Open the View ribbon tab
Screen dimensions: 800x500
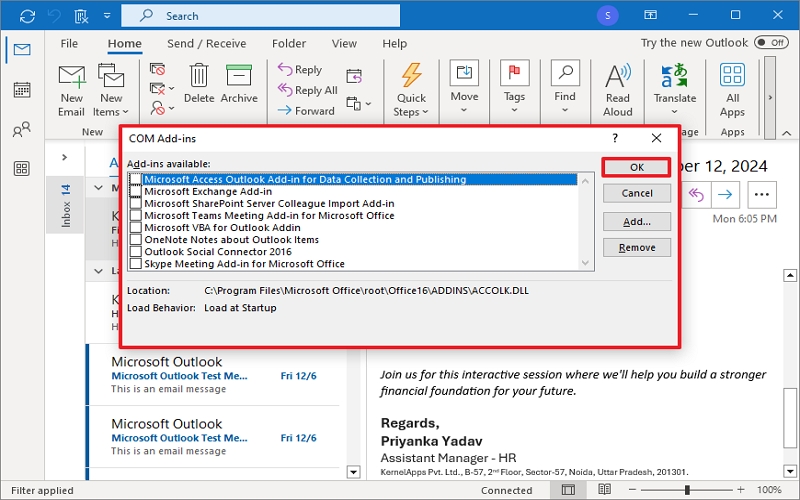point(344,44)
